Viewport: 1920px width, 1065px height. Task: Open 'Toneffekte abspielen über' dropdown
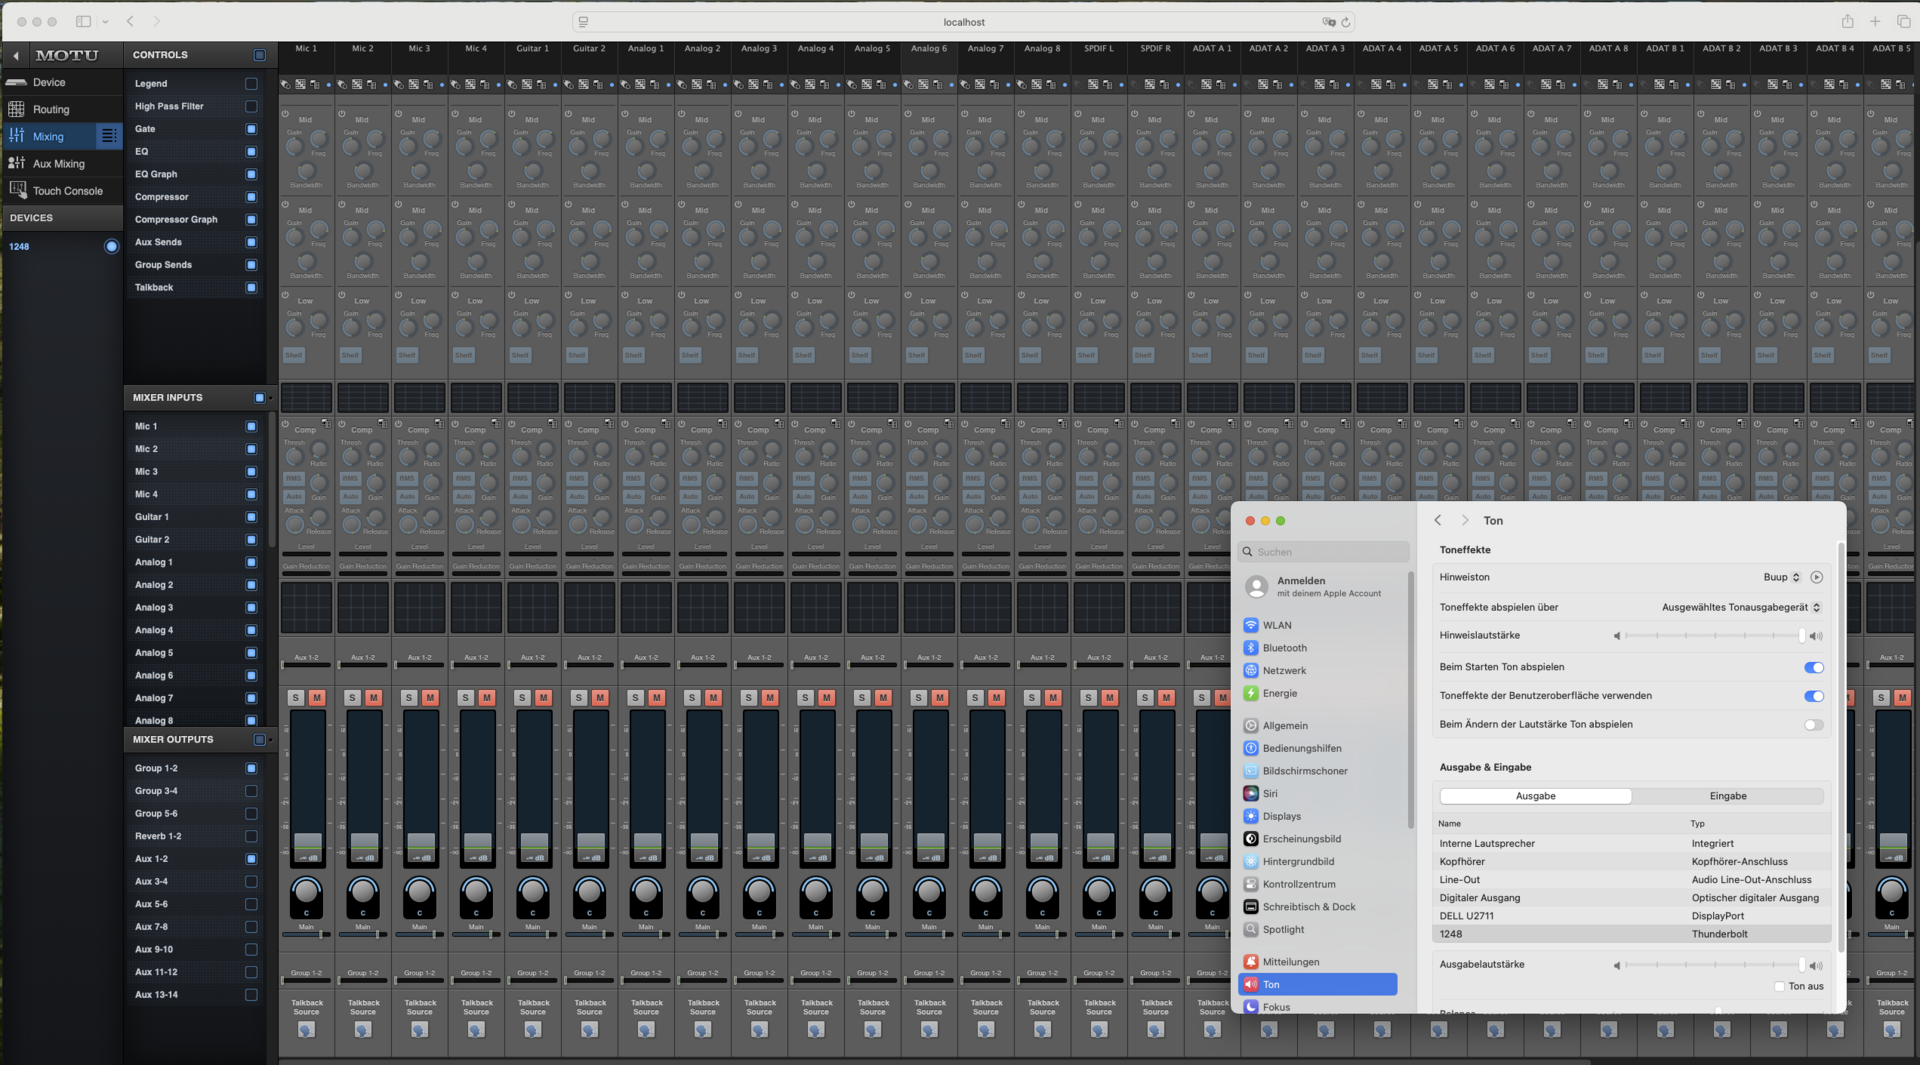(1740, 607)
